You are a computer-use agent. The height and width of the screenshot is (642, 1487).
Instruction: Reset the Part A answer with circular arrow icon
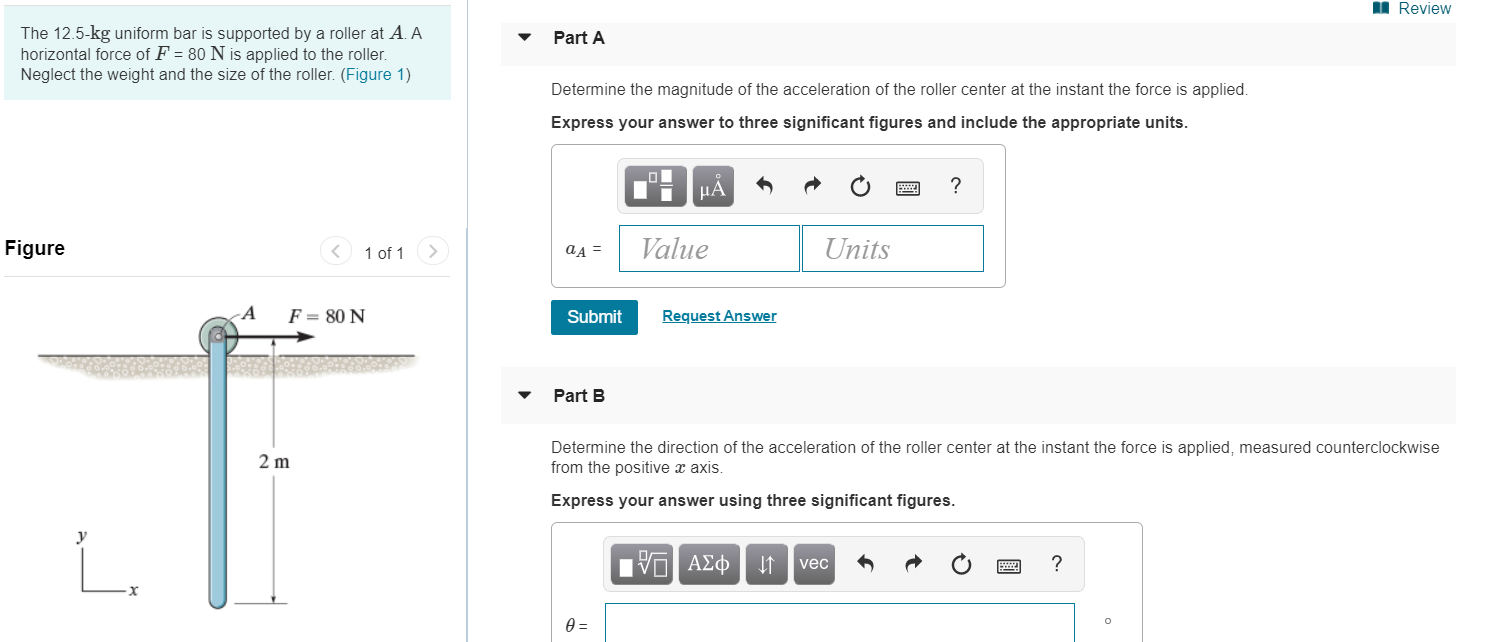[x=859, y=185]
